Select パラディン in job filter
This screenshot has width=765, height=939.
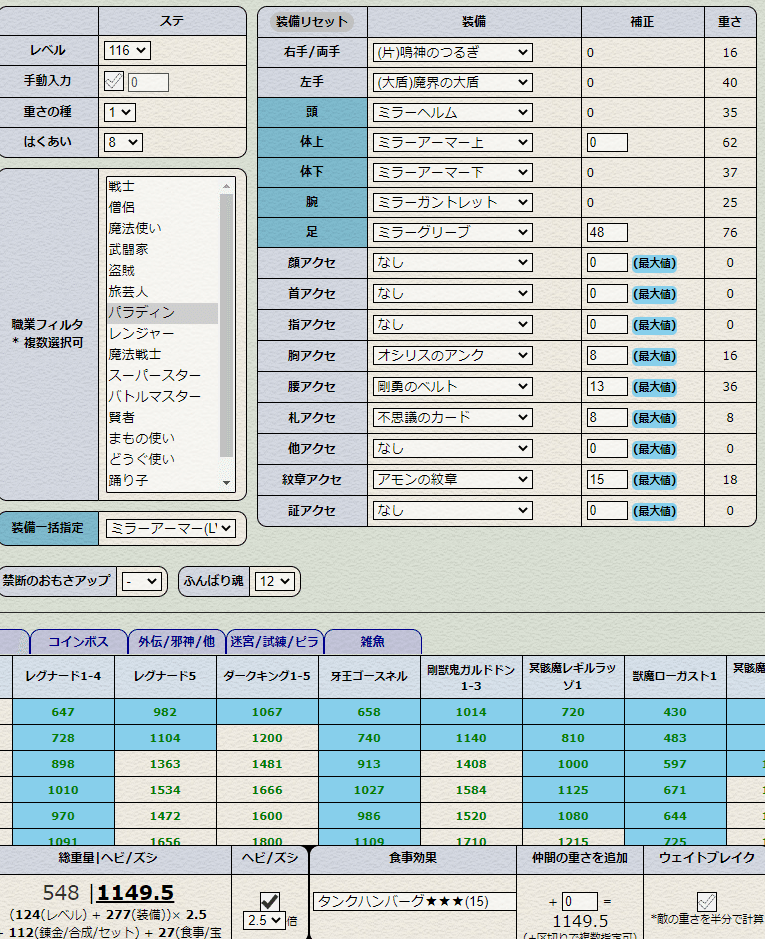pos(162,313)
